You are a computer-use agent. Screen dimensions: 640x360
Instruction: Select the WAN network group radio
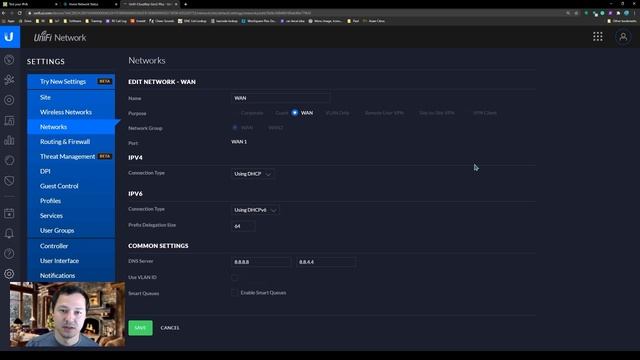235,128
